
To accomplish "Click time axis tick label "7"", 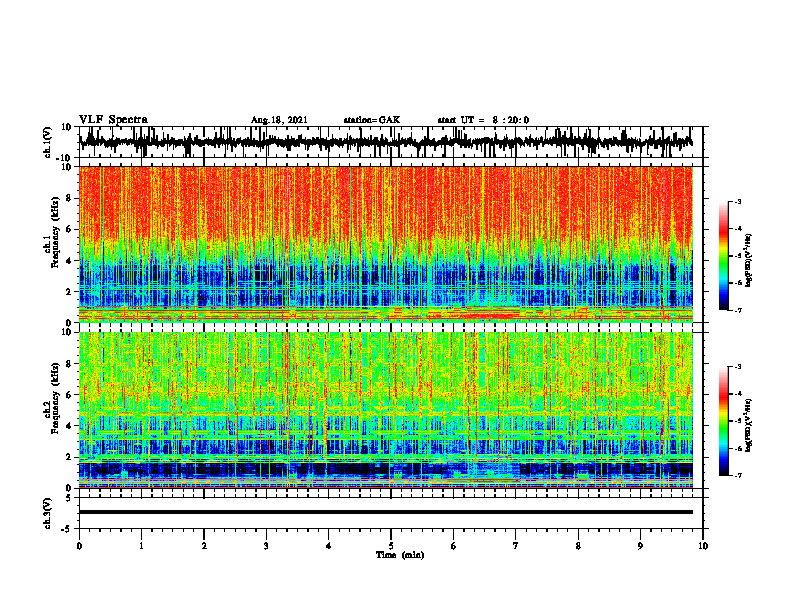I will [516, 546].
